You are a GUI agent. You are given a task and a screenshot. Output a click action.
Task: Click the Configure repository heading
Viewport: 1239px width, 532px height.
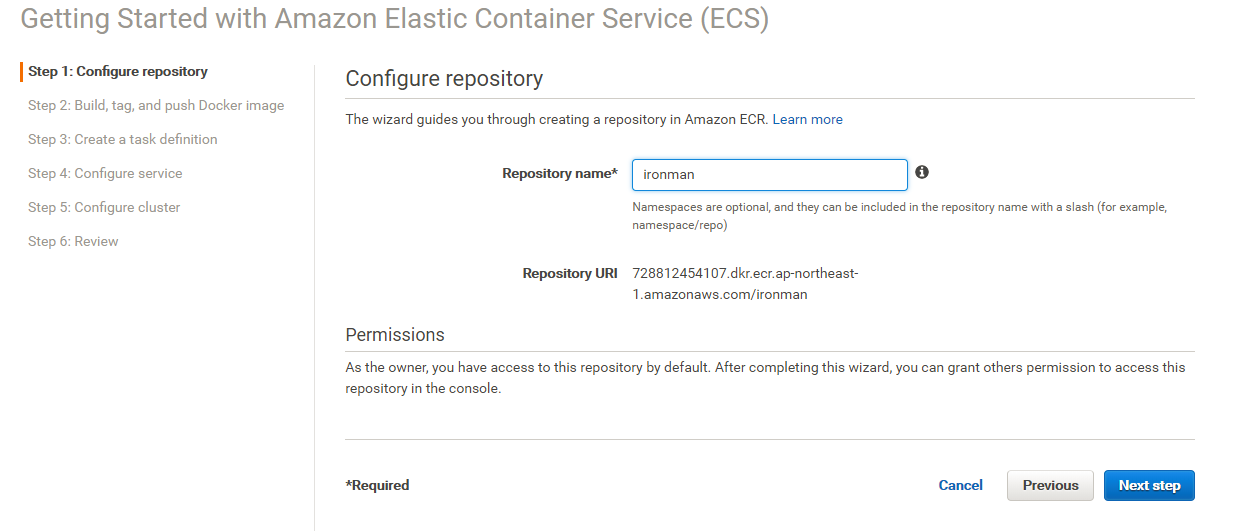[x=444, y=78]
